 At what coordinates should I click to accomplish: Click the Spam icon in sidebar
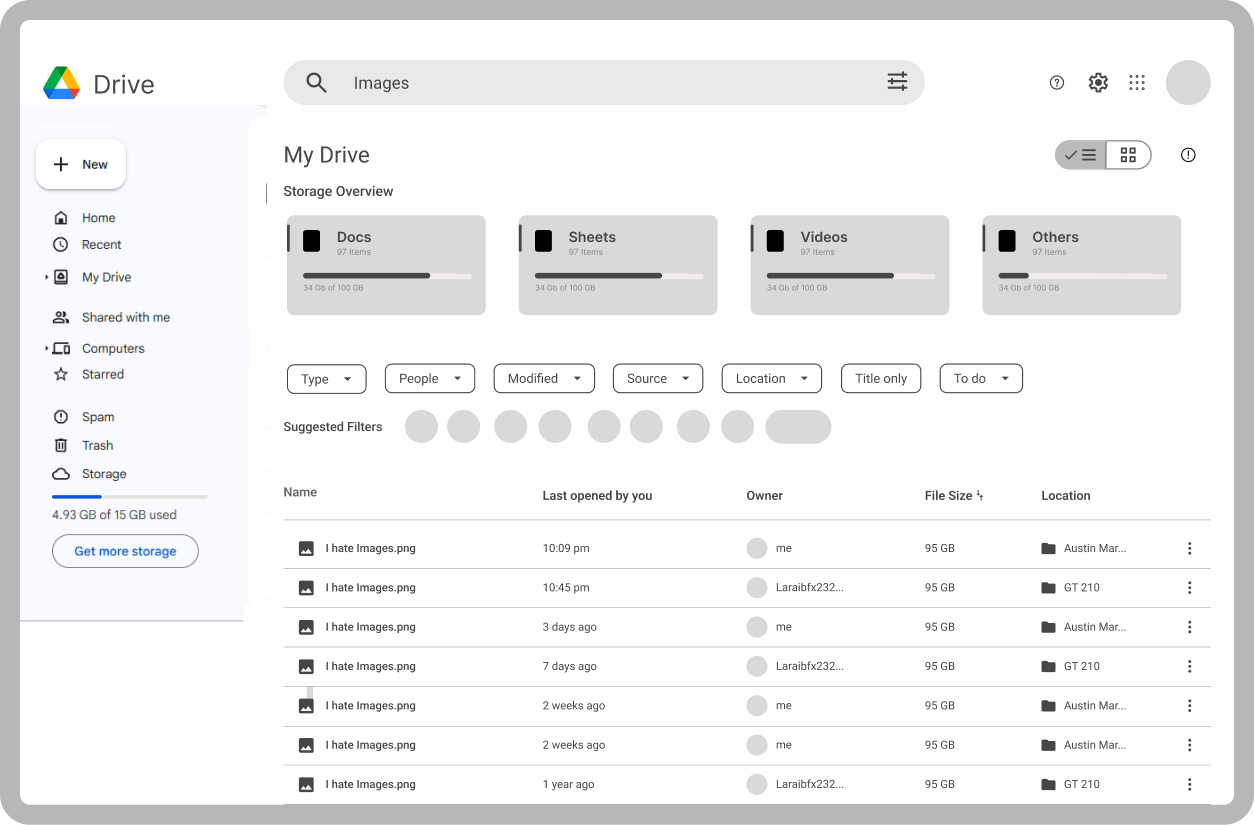click(x=61, y=417)
